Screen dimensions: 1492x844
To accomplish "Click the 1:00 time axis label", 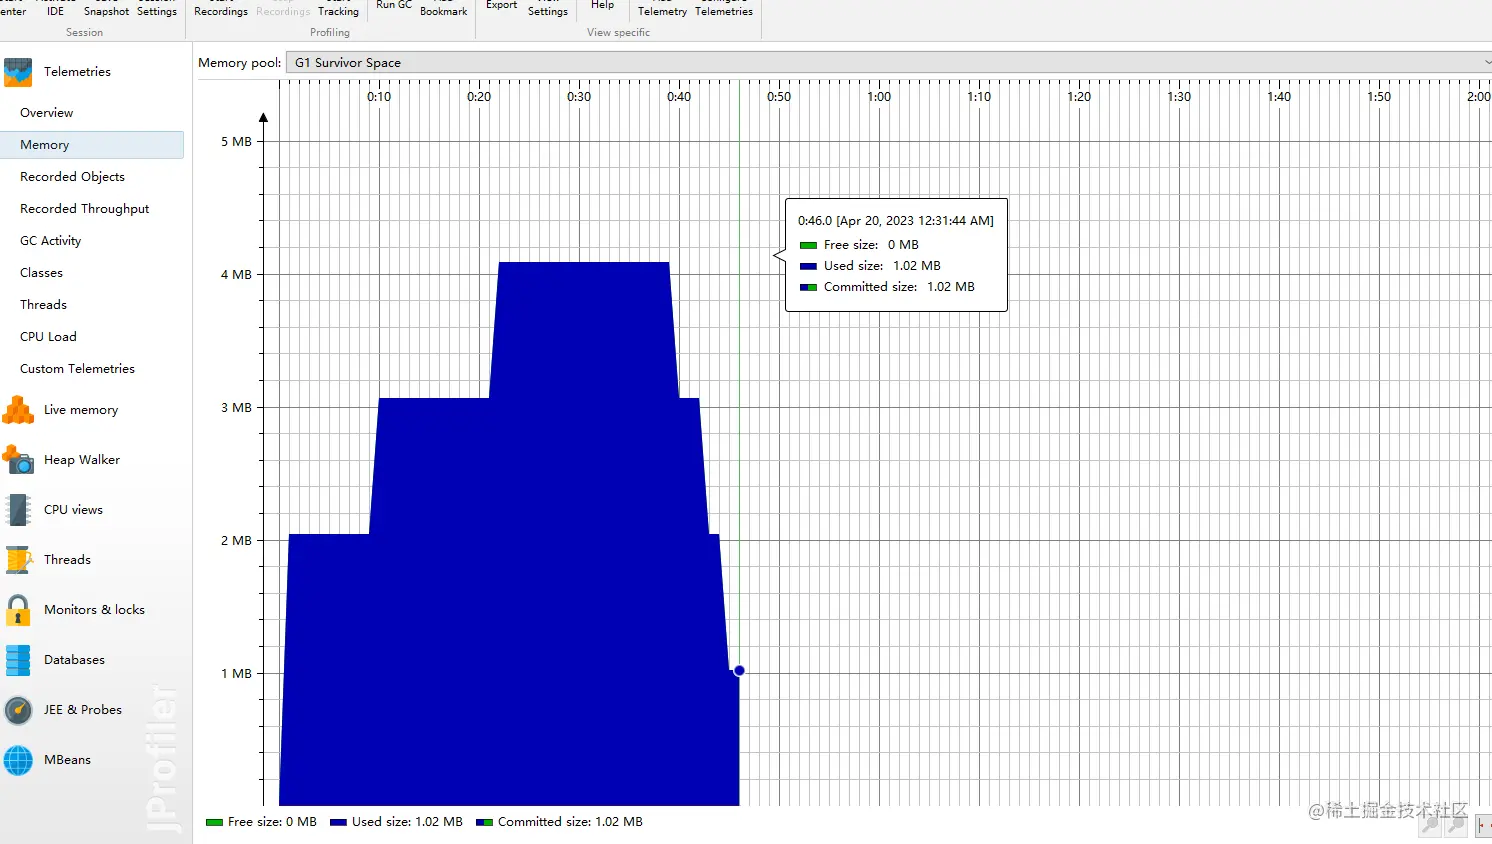I will (x=879, y=97).
